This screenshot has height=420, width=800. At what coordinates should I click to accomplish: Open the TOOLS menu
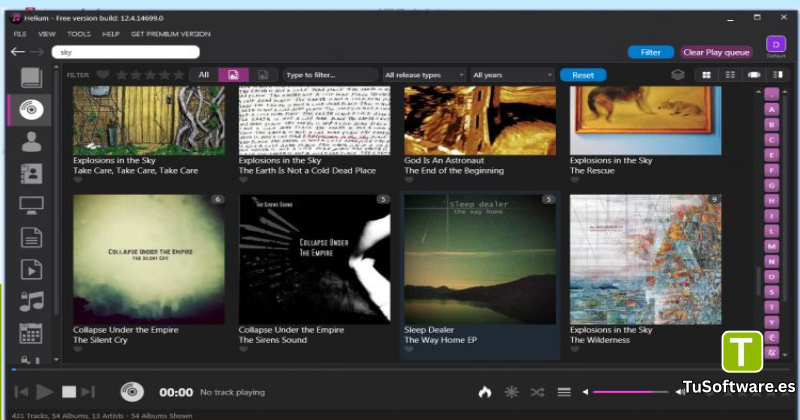(79, 34)
